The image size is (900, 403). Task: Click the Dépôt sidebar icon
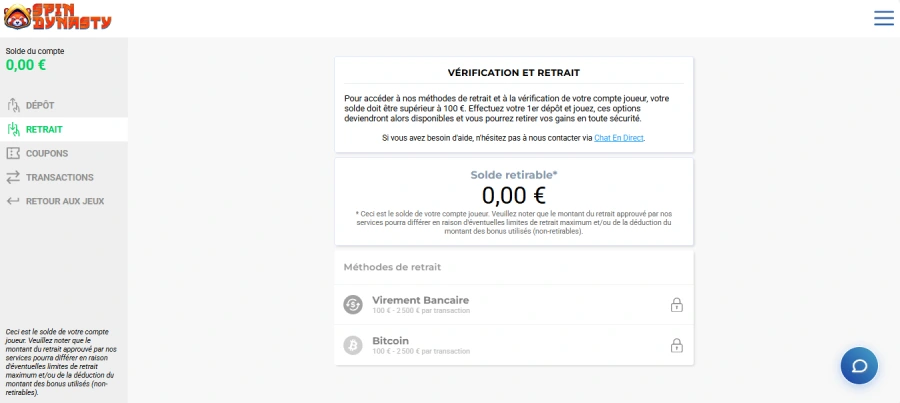(x=14, y=105)
